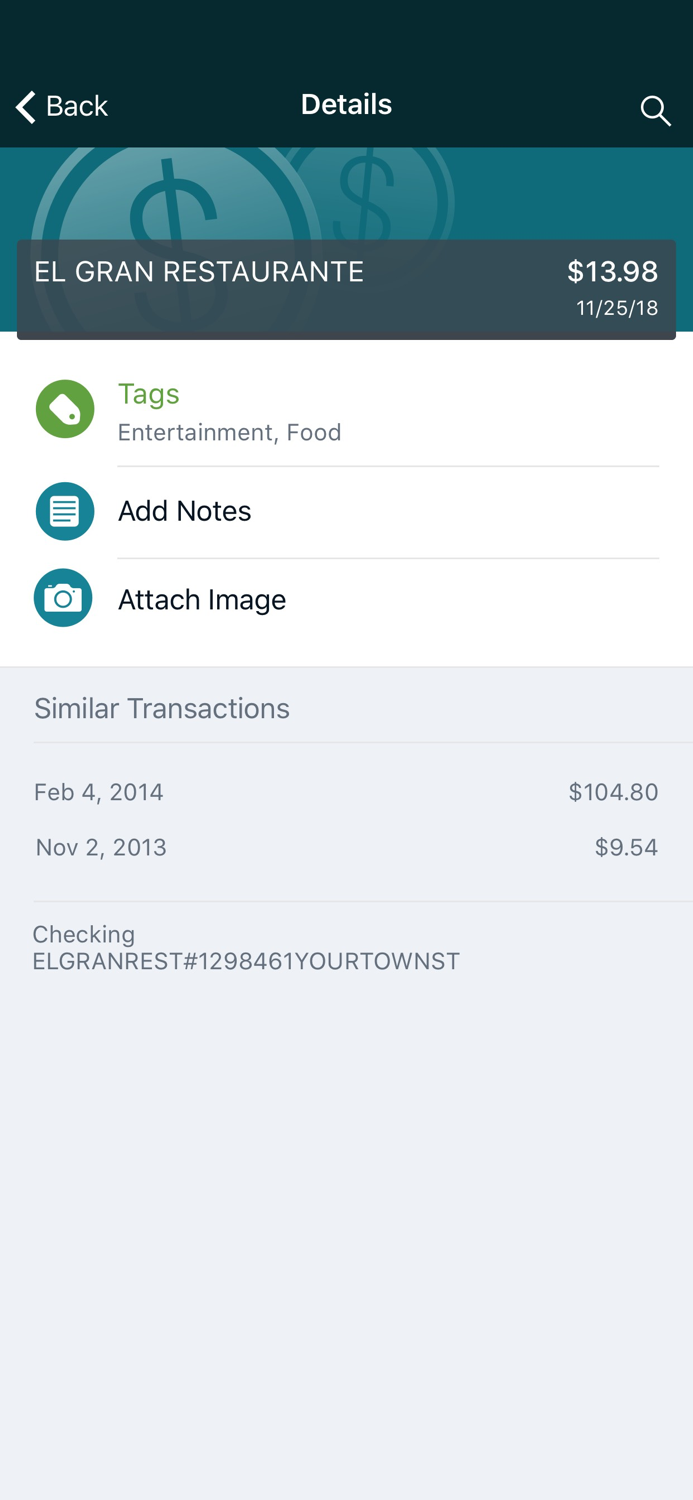Tap the $104.80 transaction amount
Image resolution: width=693 pixels, height=1500 pixels.
coord(613,793)
